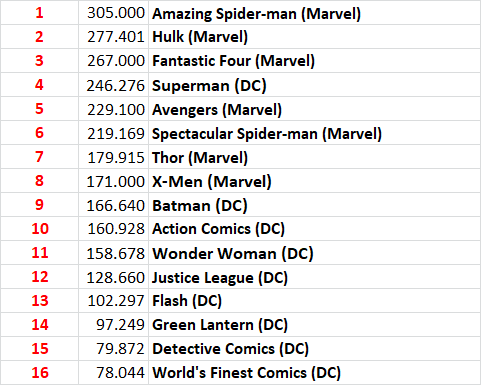481x385 pixels.
Task: Click the Spectacular Spider-man (Marvel) cell
Action: click(x=314, y=133)
